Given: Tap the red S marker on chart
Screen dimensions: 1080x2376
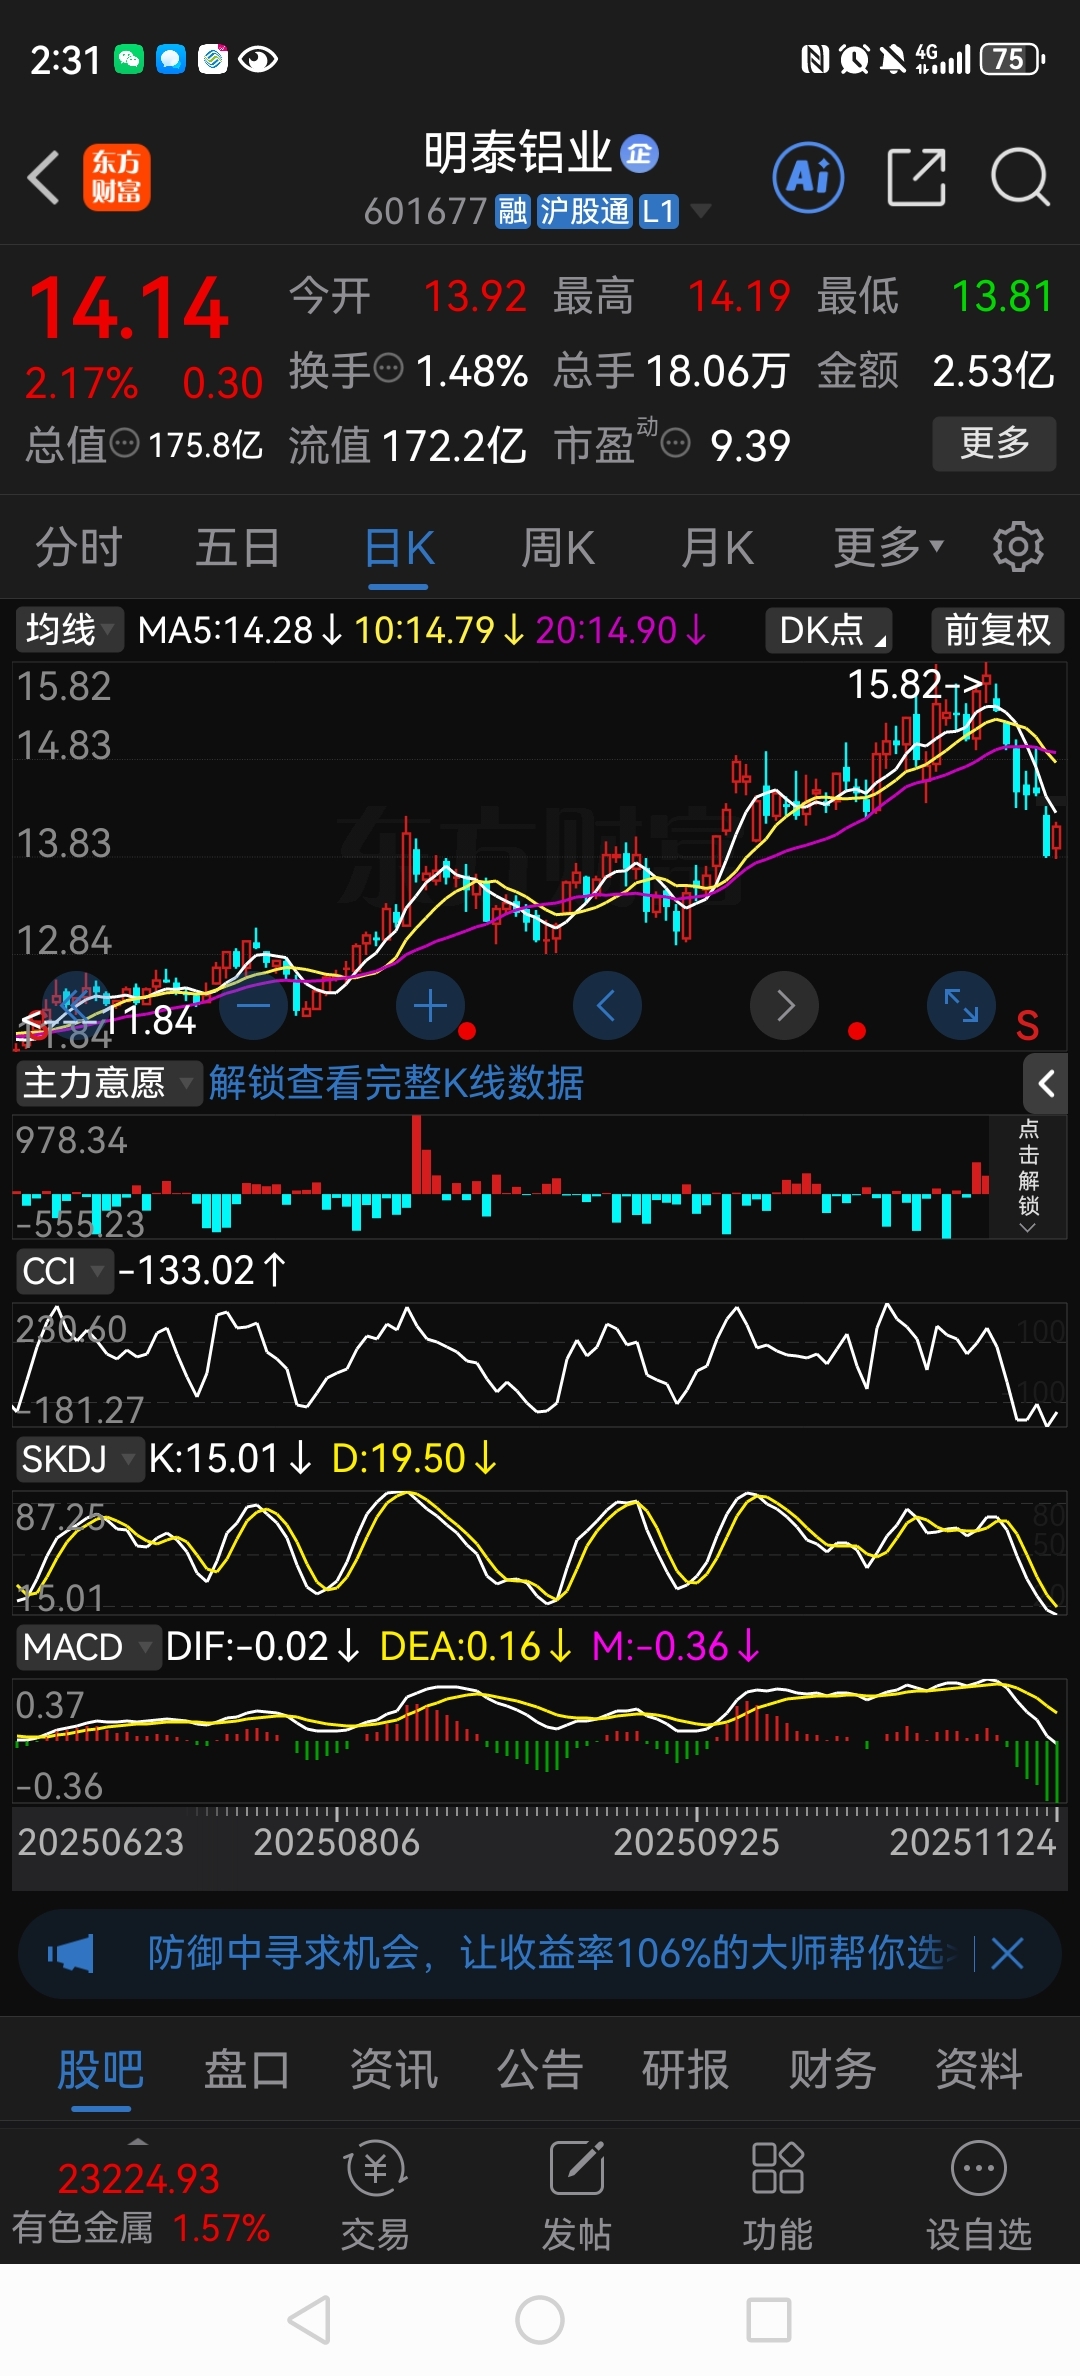Looking at the screenshot, I should (1027, 1026).
